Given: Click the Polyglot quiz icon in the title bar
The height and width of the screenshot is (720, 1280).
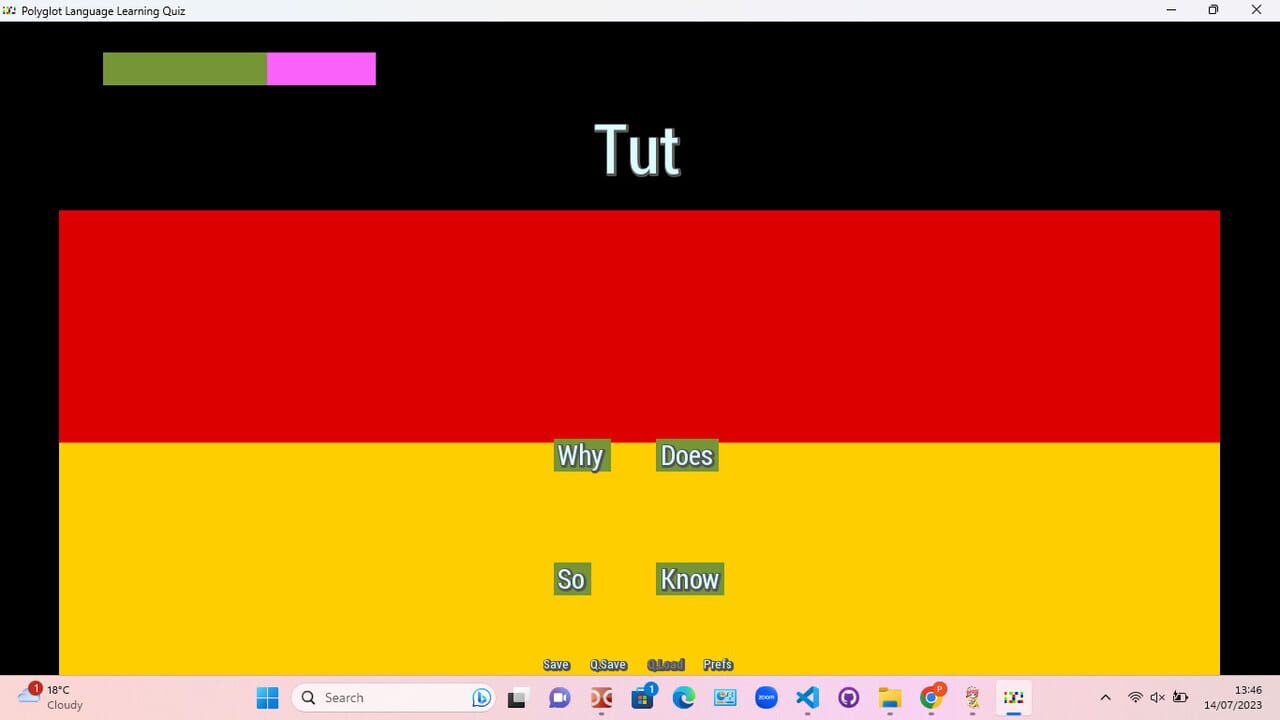Looking at the screenshot, I should (10, 10).
